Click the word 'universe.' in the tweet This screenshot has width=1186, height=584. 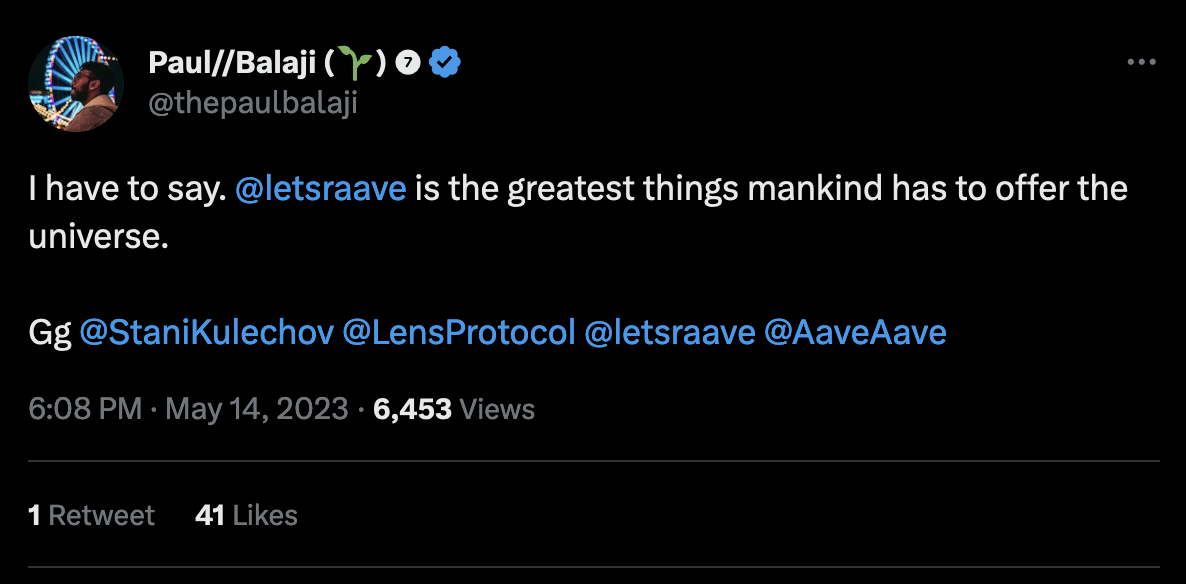pyautogui.click(x=98, y=237)
